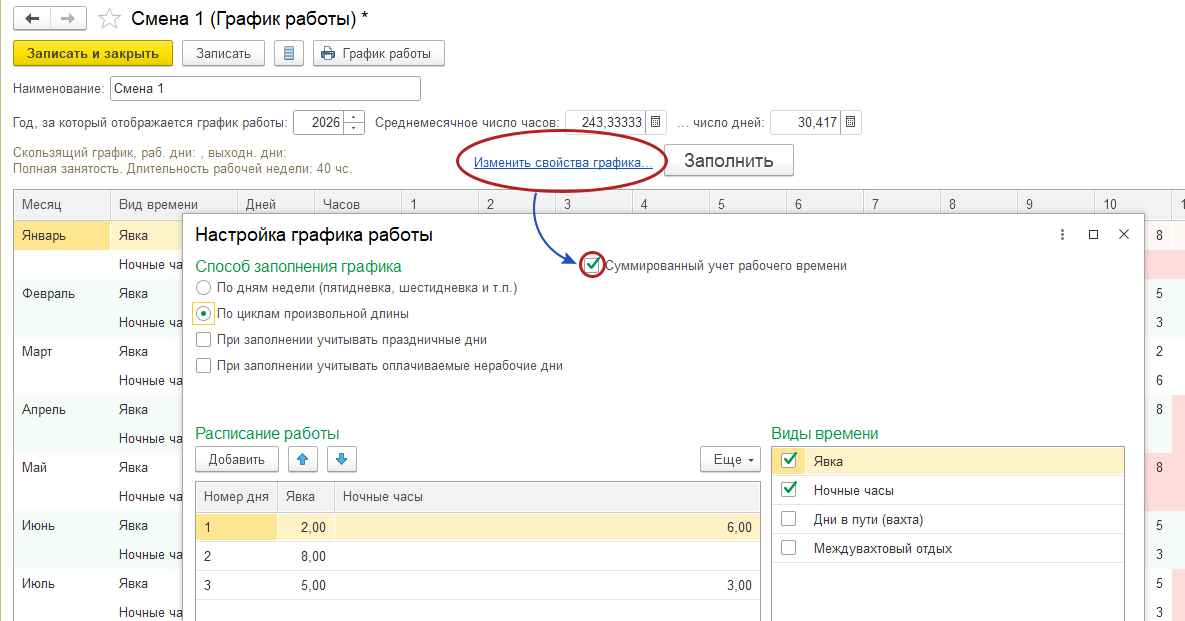Enable При заполнении учитывать праздничные дни
Image resolution: width=1185 pixels, height=621 pixels.
pos(204,340)
